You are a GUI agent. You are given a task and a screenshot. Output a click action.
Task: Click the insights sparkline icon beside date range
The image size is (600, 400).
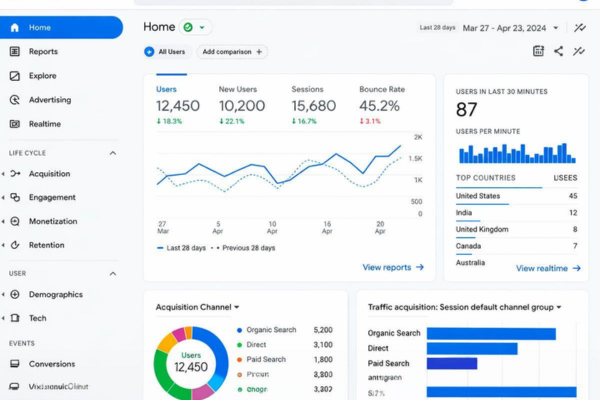pos(580,28)
